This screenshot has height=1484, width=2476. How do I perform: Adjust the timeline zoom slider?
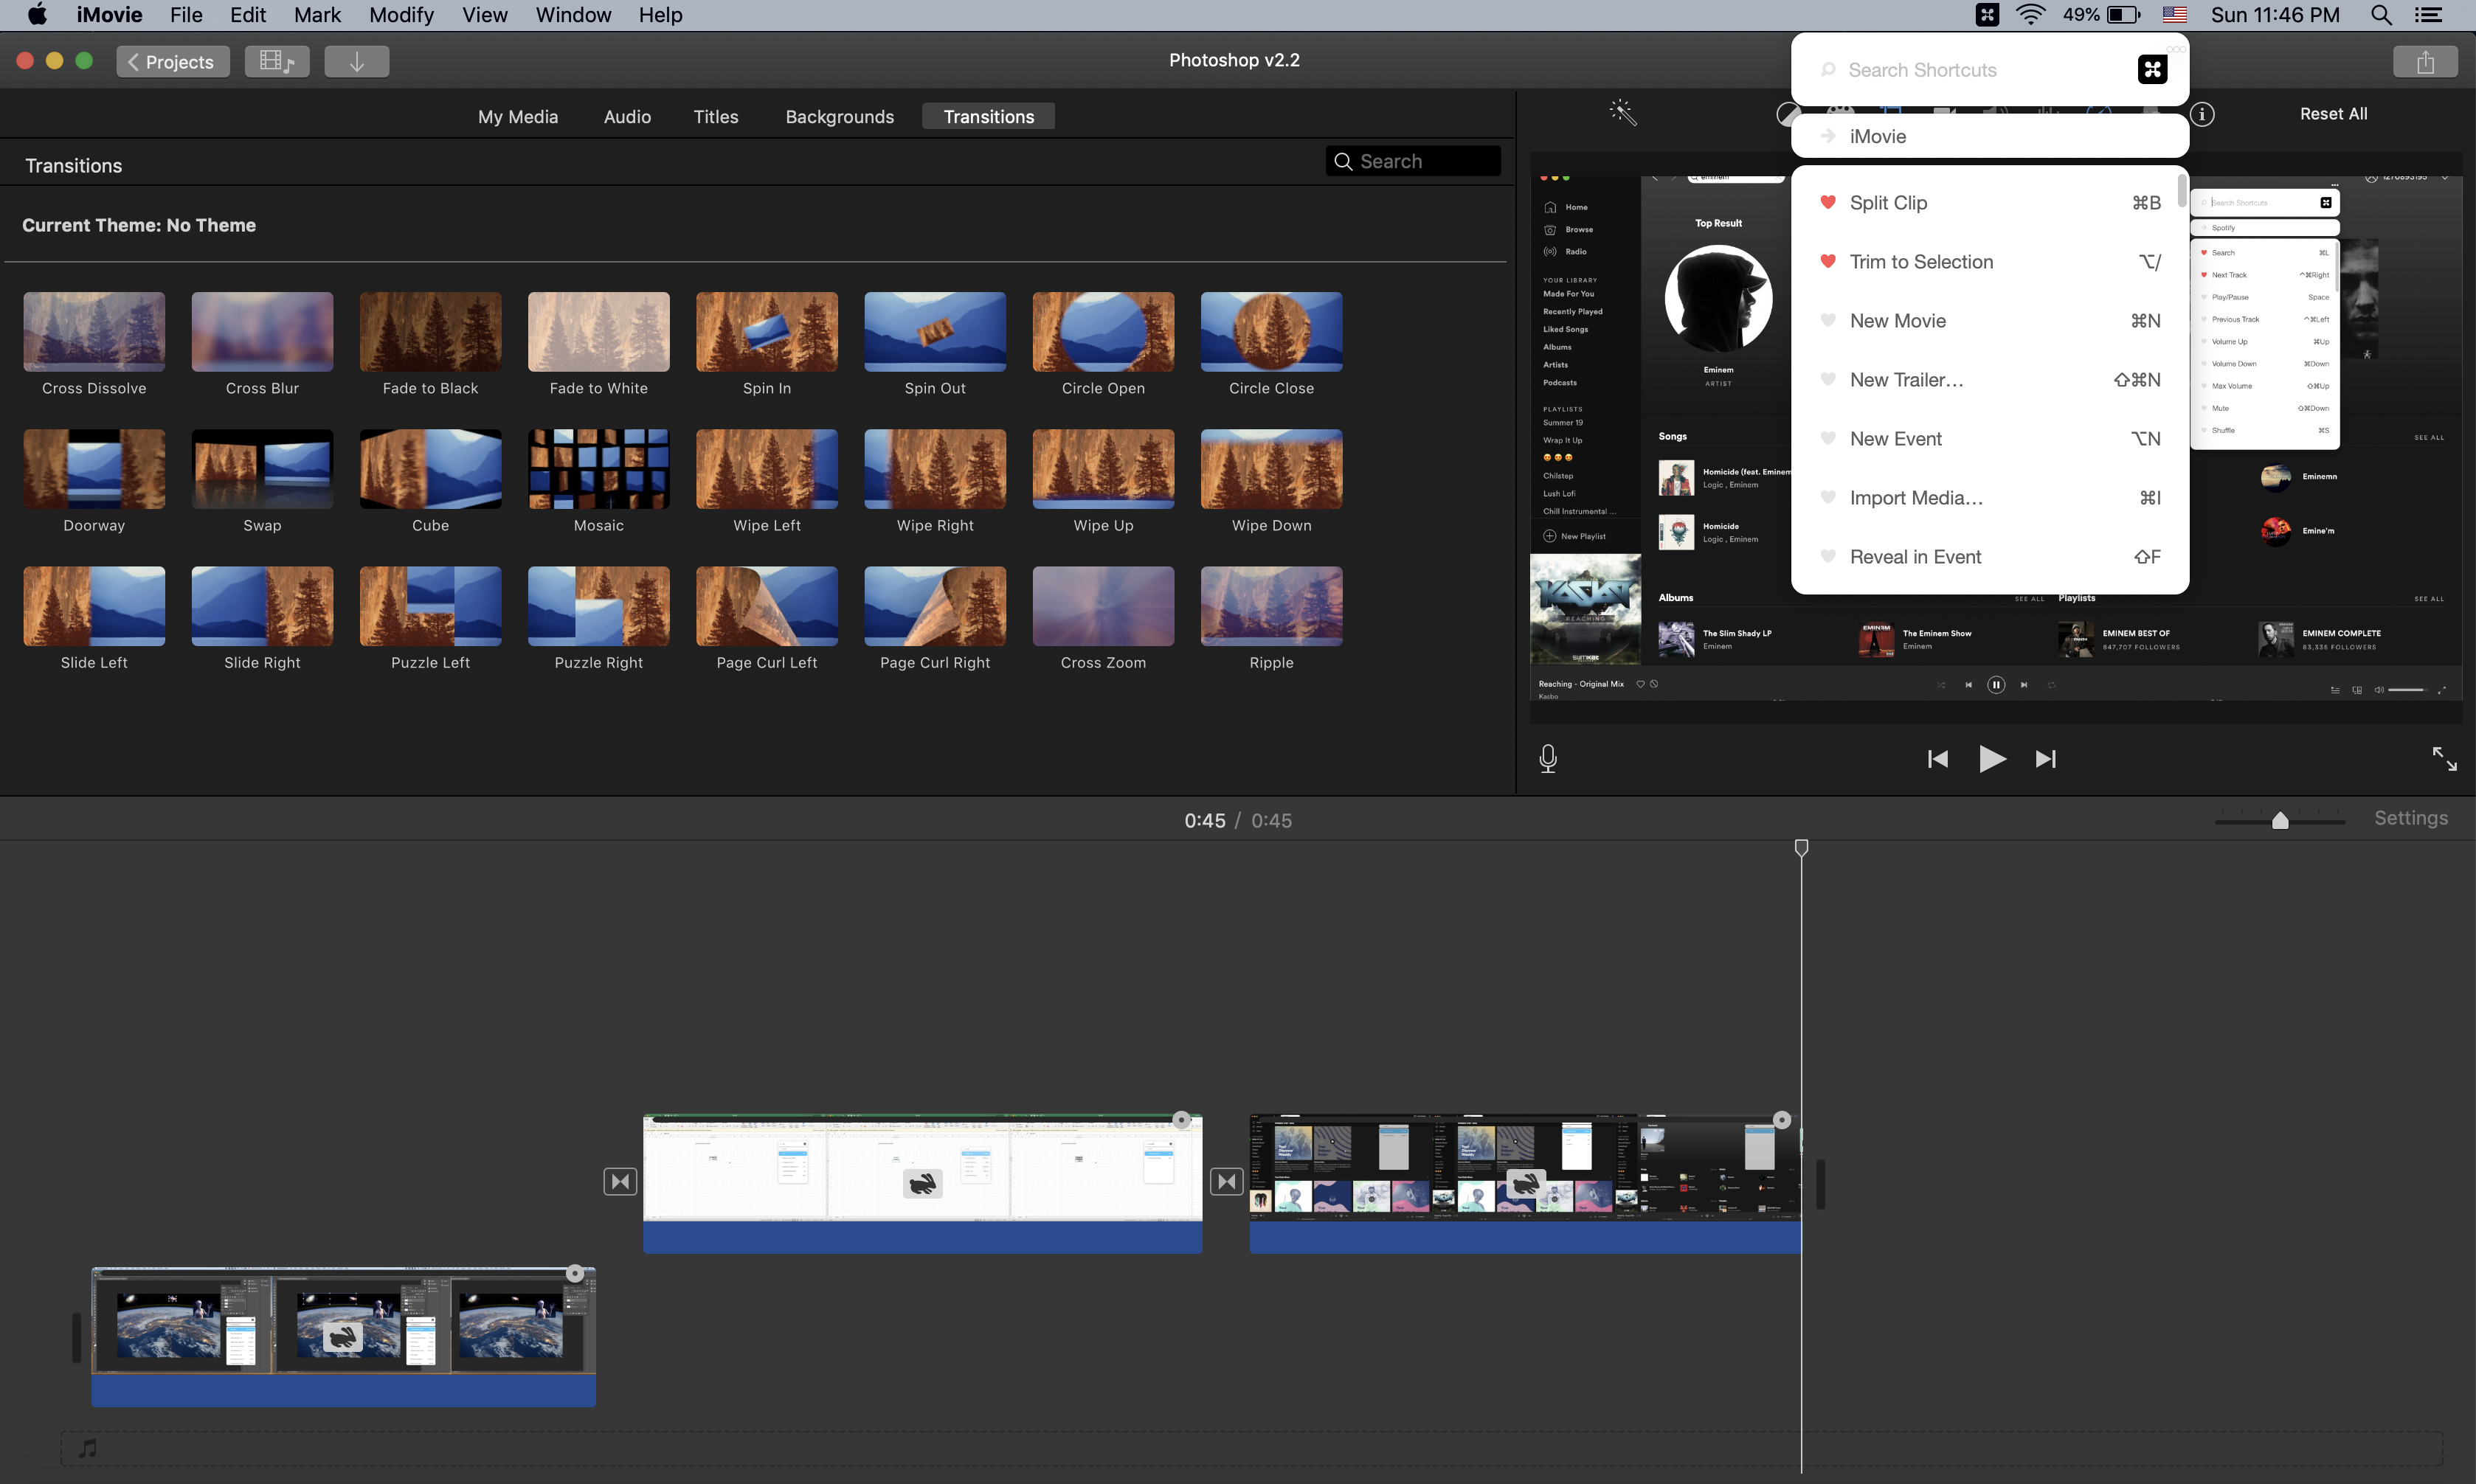coord(2280,820)
